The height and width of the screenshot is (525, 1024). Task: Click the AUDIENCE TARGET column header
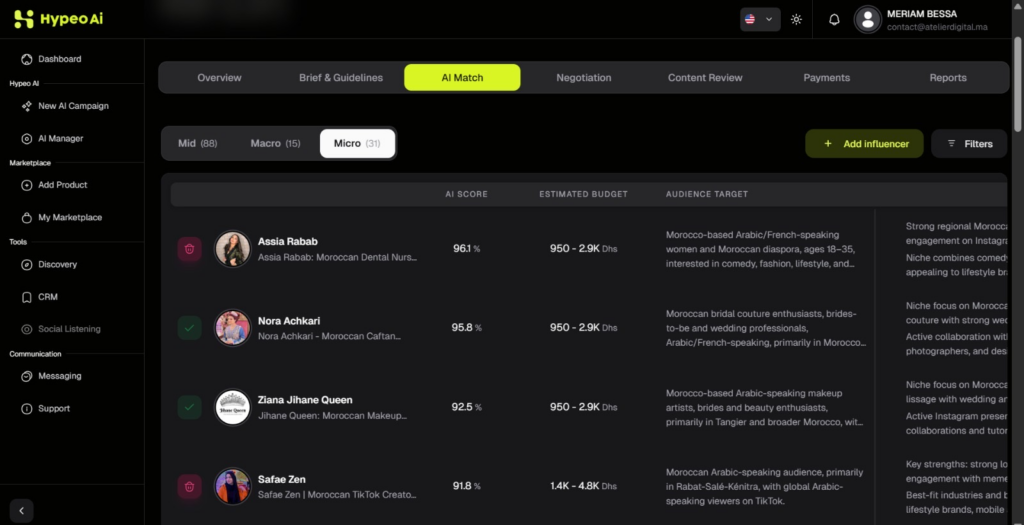click(x=707, y=195)
